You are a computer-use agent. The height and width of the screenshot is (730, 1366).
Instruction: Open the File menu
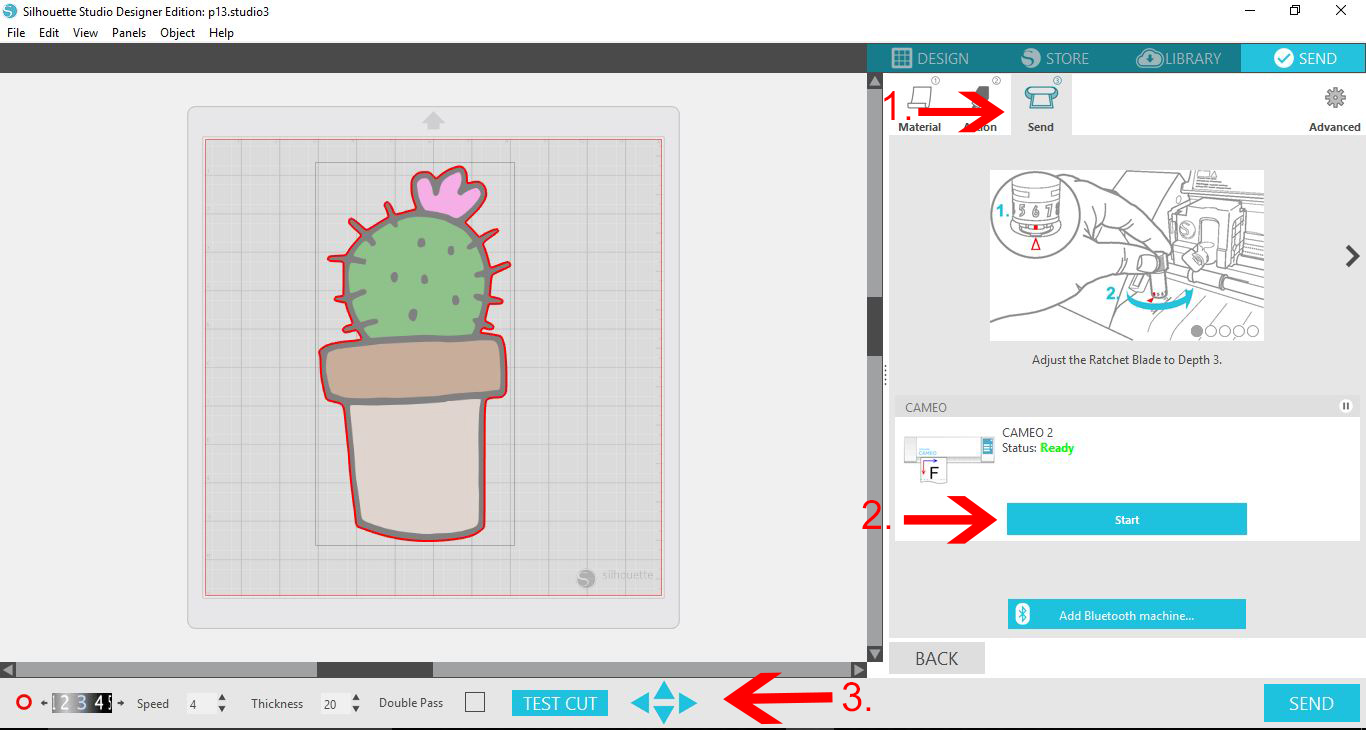(16, 33)
